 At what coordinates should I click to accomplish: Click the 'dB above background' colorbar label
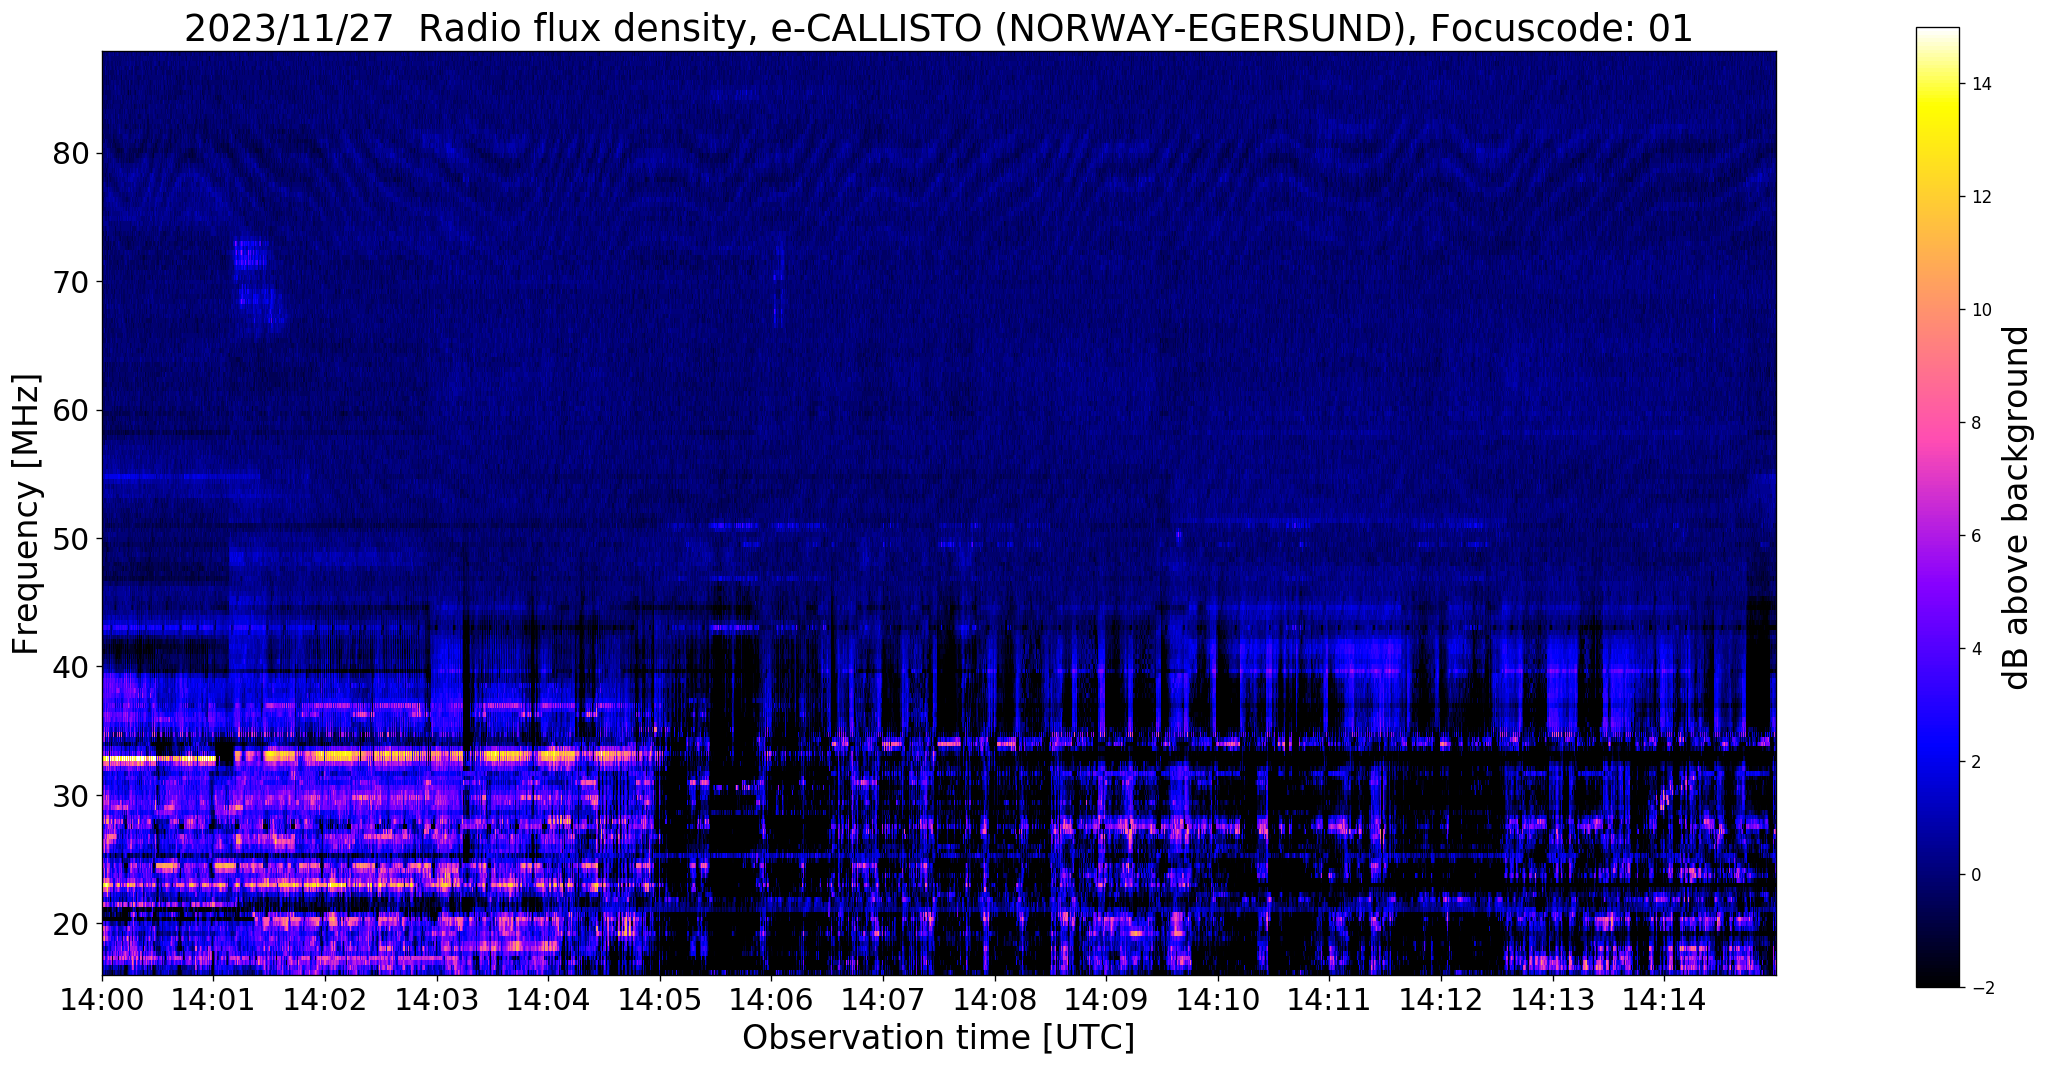(x=2017, y=508)
